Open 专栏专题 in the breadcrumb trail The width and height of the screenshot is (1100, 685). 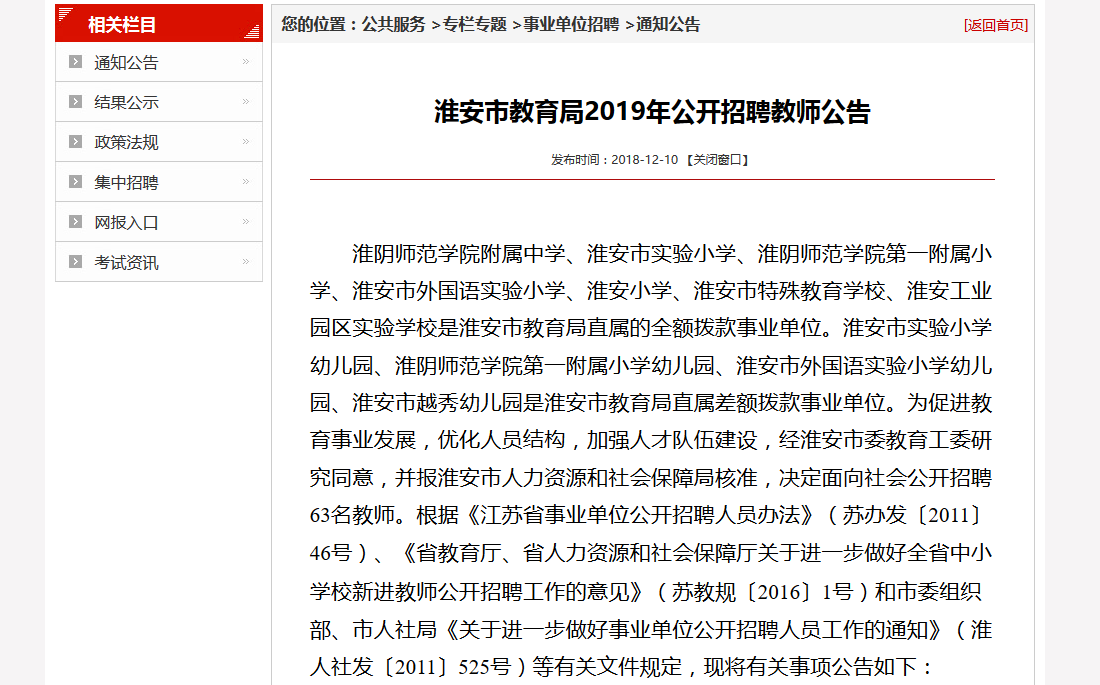click(475, 24)
